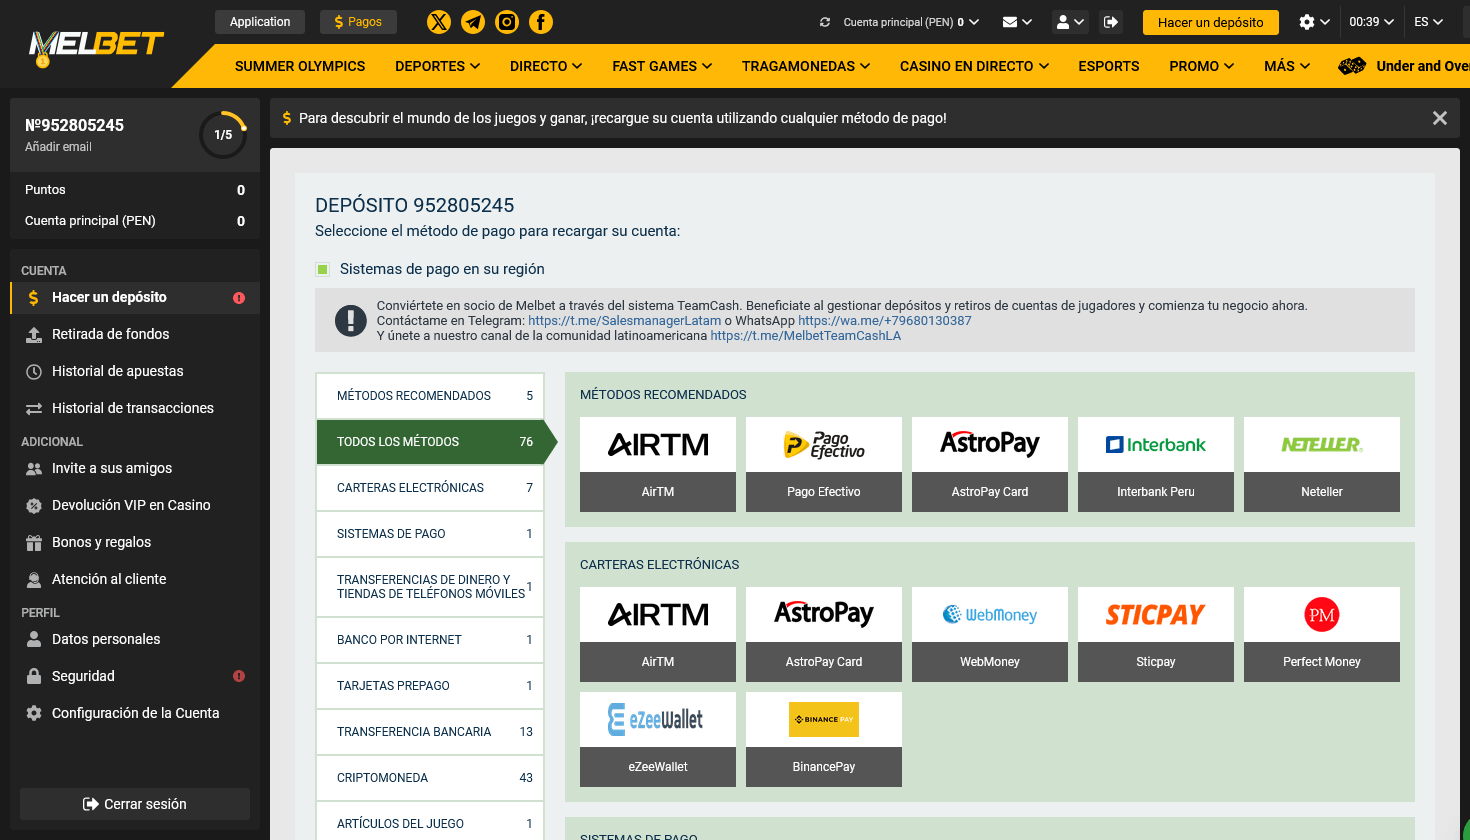
Task: Expand the MÁS menu
Action: pyautogui.click(x=1287, y=66)
